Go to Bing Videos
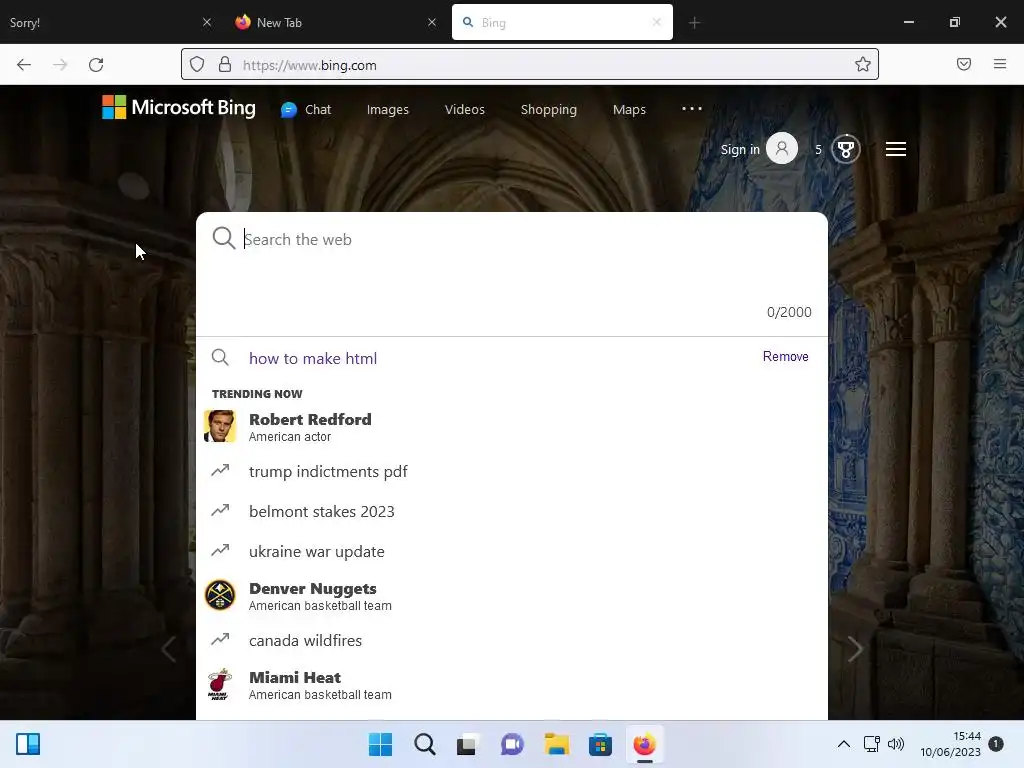1024x768 pixels. tap(465, 110)
